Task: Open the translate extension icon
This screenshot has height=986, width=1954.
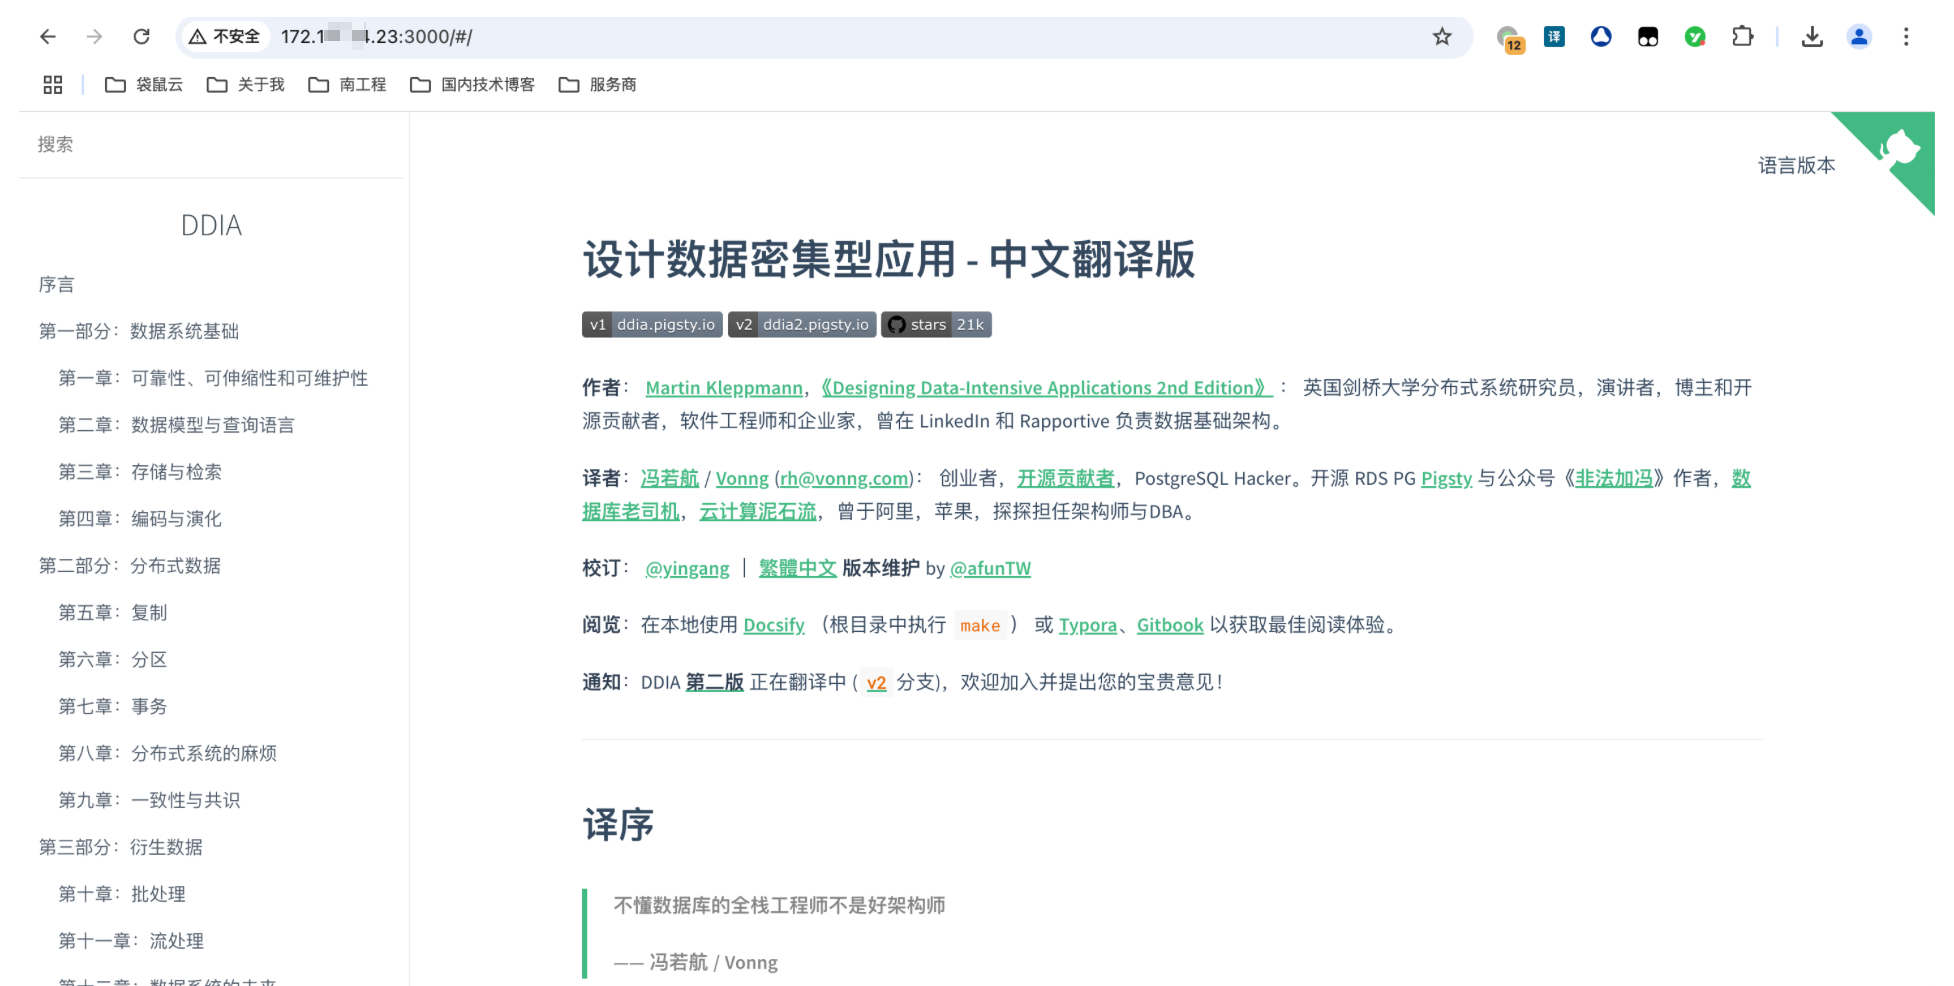Action: (1554, 37)
